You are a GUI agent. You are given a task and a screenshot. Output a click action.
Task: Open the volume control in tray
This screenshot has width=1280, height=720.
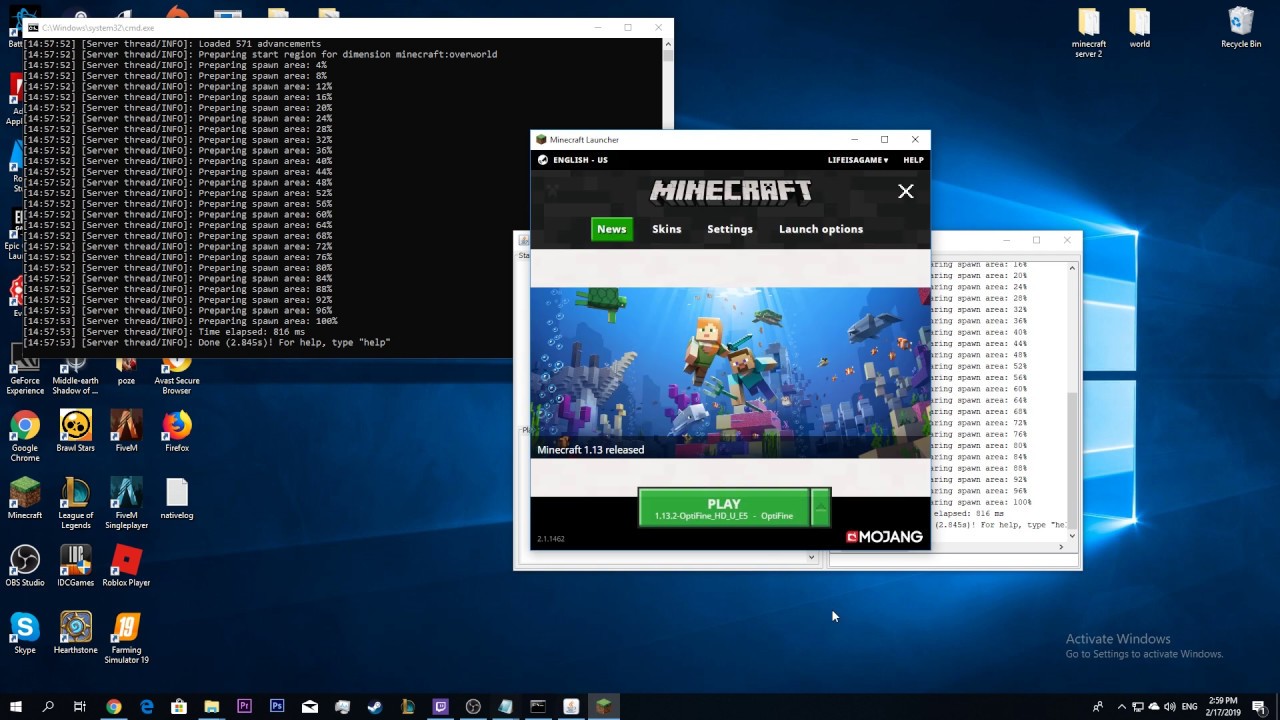1171,706
